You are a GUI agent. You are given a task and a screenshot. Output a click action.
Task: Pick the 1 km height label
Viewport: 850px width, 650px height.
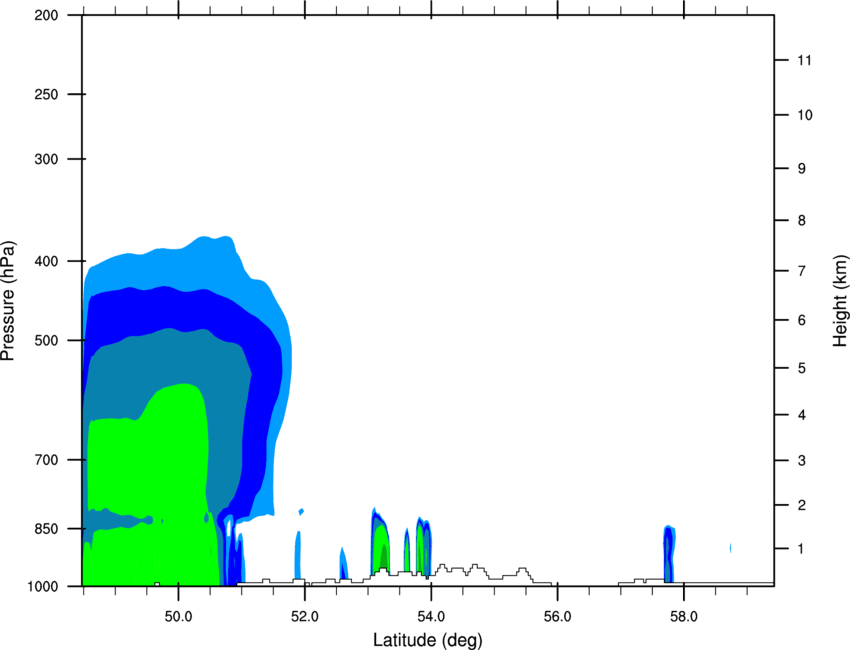[x=802, y=549]
